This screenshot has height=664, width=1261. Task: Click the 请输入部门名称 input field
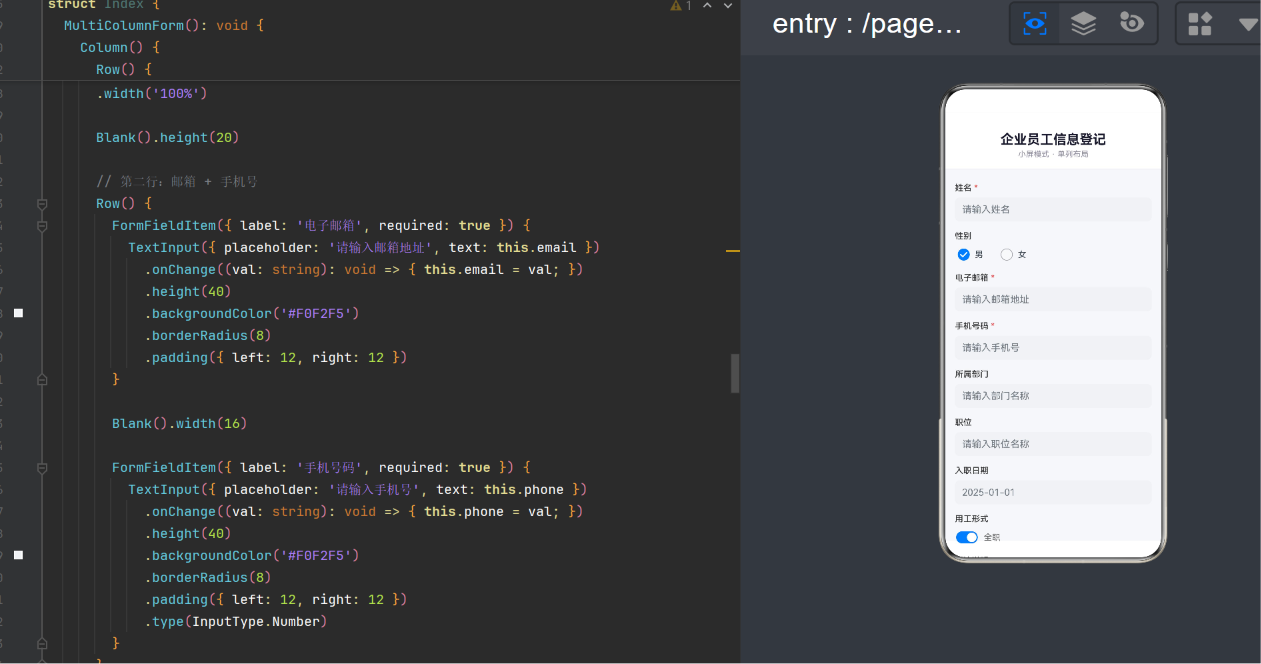(x=1053, y=395)
